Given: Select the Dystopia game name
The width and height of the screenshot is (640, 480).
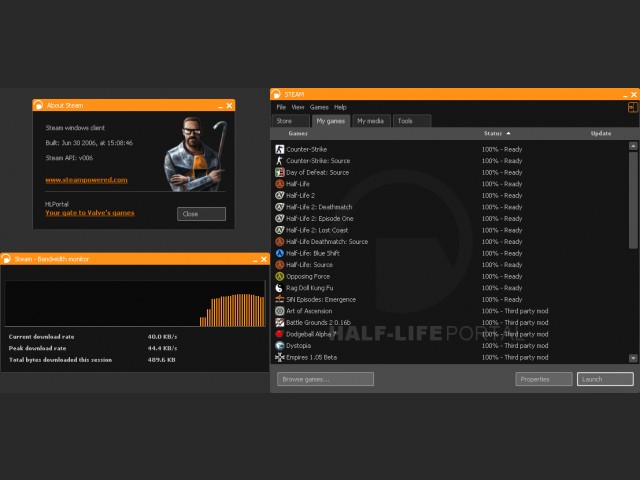Looking at the screenshot, I should pyautogui.click(x=298, y=346).
